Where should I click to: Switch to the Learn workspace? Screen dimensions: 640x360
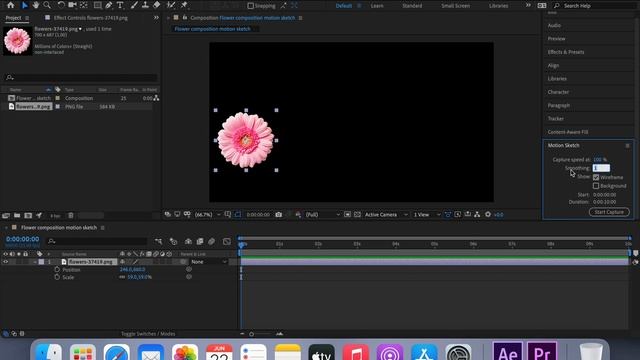coord(377,6)
